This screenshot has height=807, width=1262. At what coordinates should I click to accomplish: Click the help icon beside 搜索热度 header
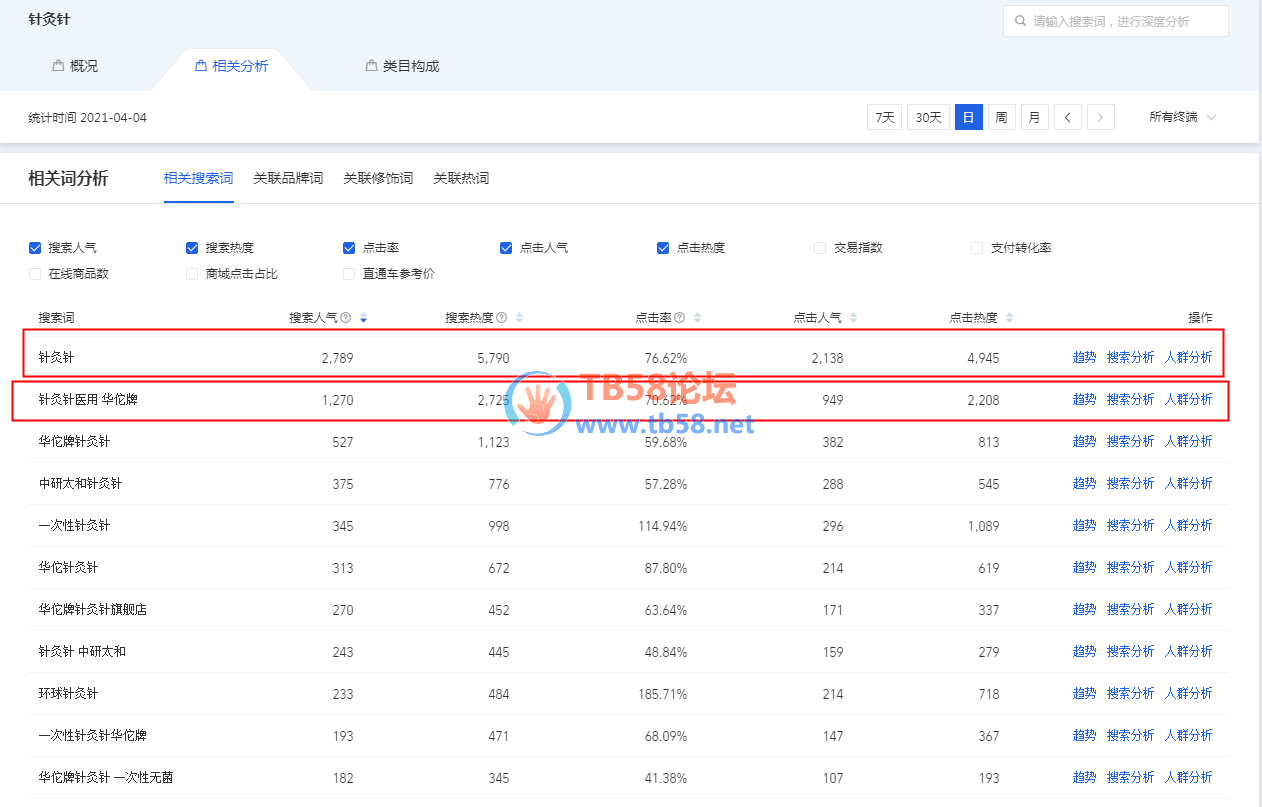coord(501,318)
